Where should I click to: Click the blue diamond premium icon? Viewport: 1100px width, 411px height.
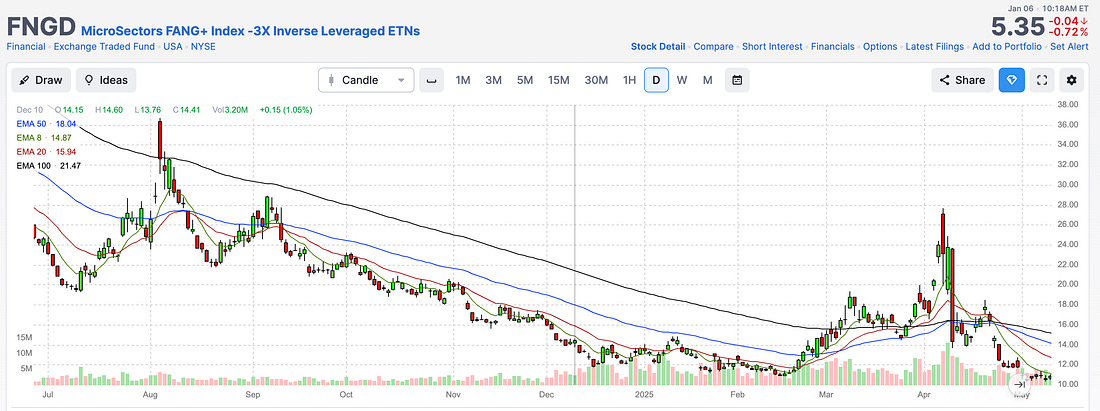tap(1012, 80)
